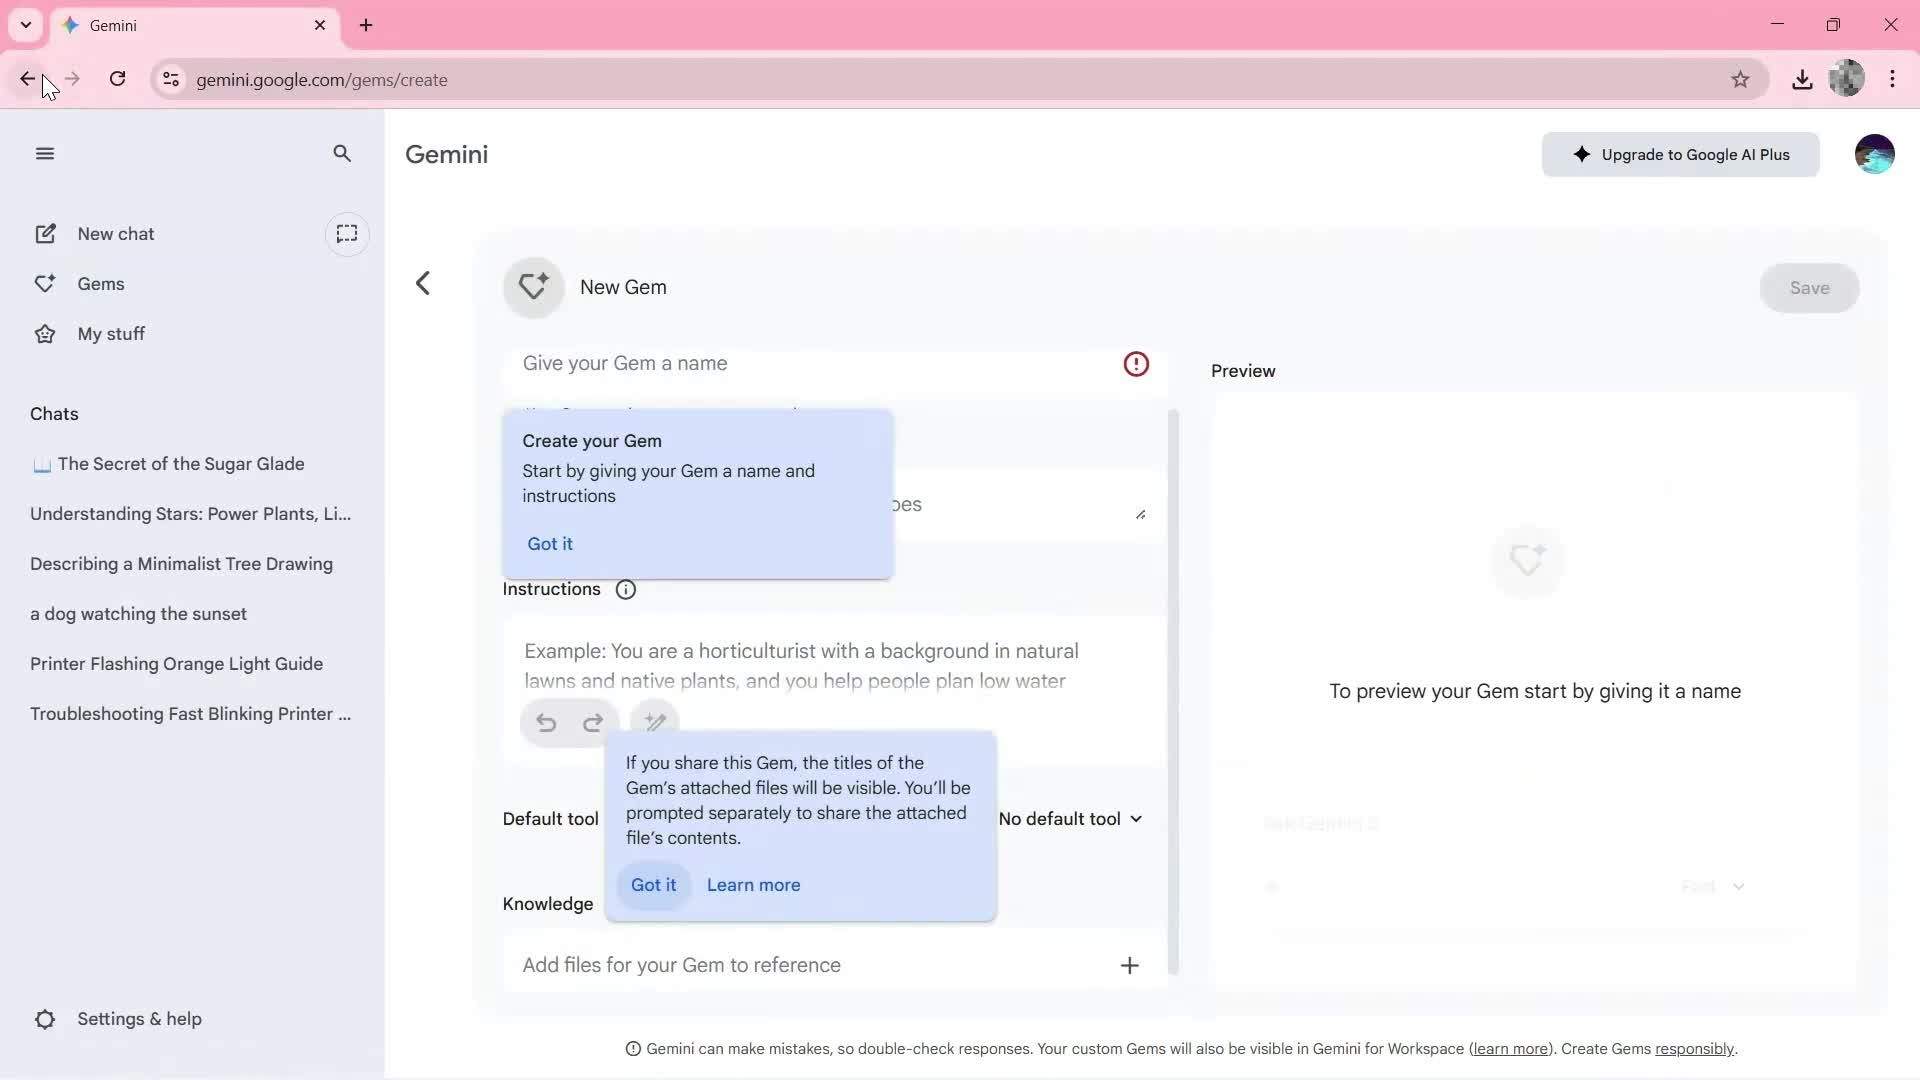The height and width of the screenshot is (1080, 1920).
Task: Click the plus icon to add knowledge files
Action: [x=1129, y=965]
